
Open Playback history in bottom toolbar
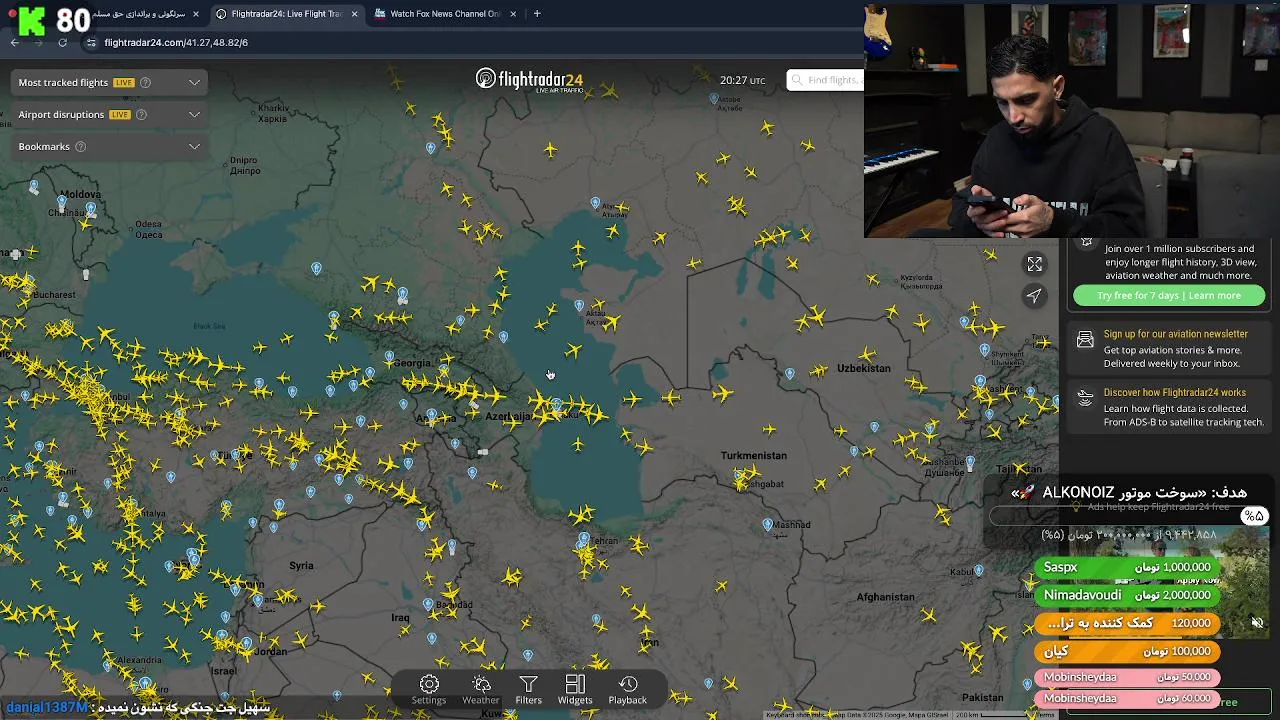[x=628, y=689]
